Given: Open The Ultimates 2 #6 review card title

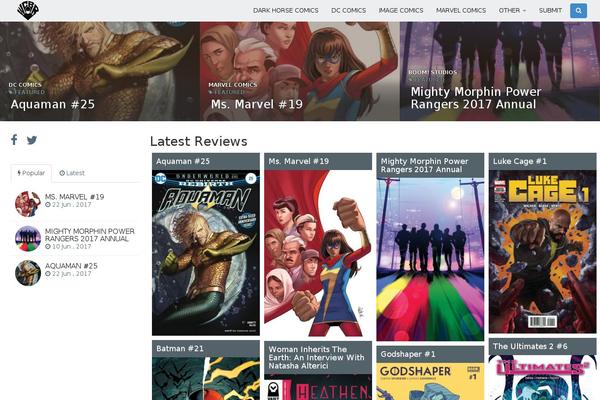Looking at the screenshot, I should click(530, 346).
